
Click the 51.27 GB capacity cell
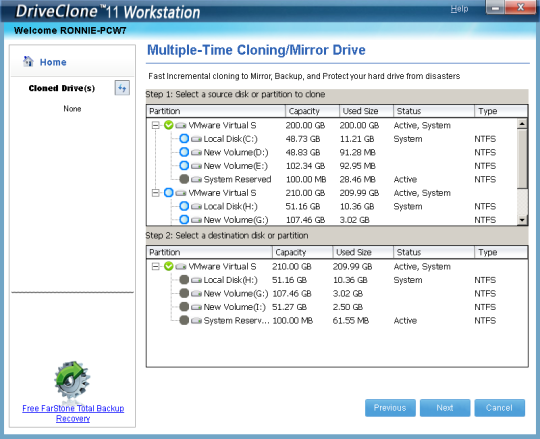coord(289,307)
